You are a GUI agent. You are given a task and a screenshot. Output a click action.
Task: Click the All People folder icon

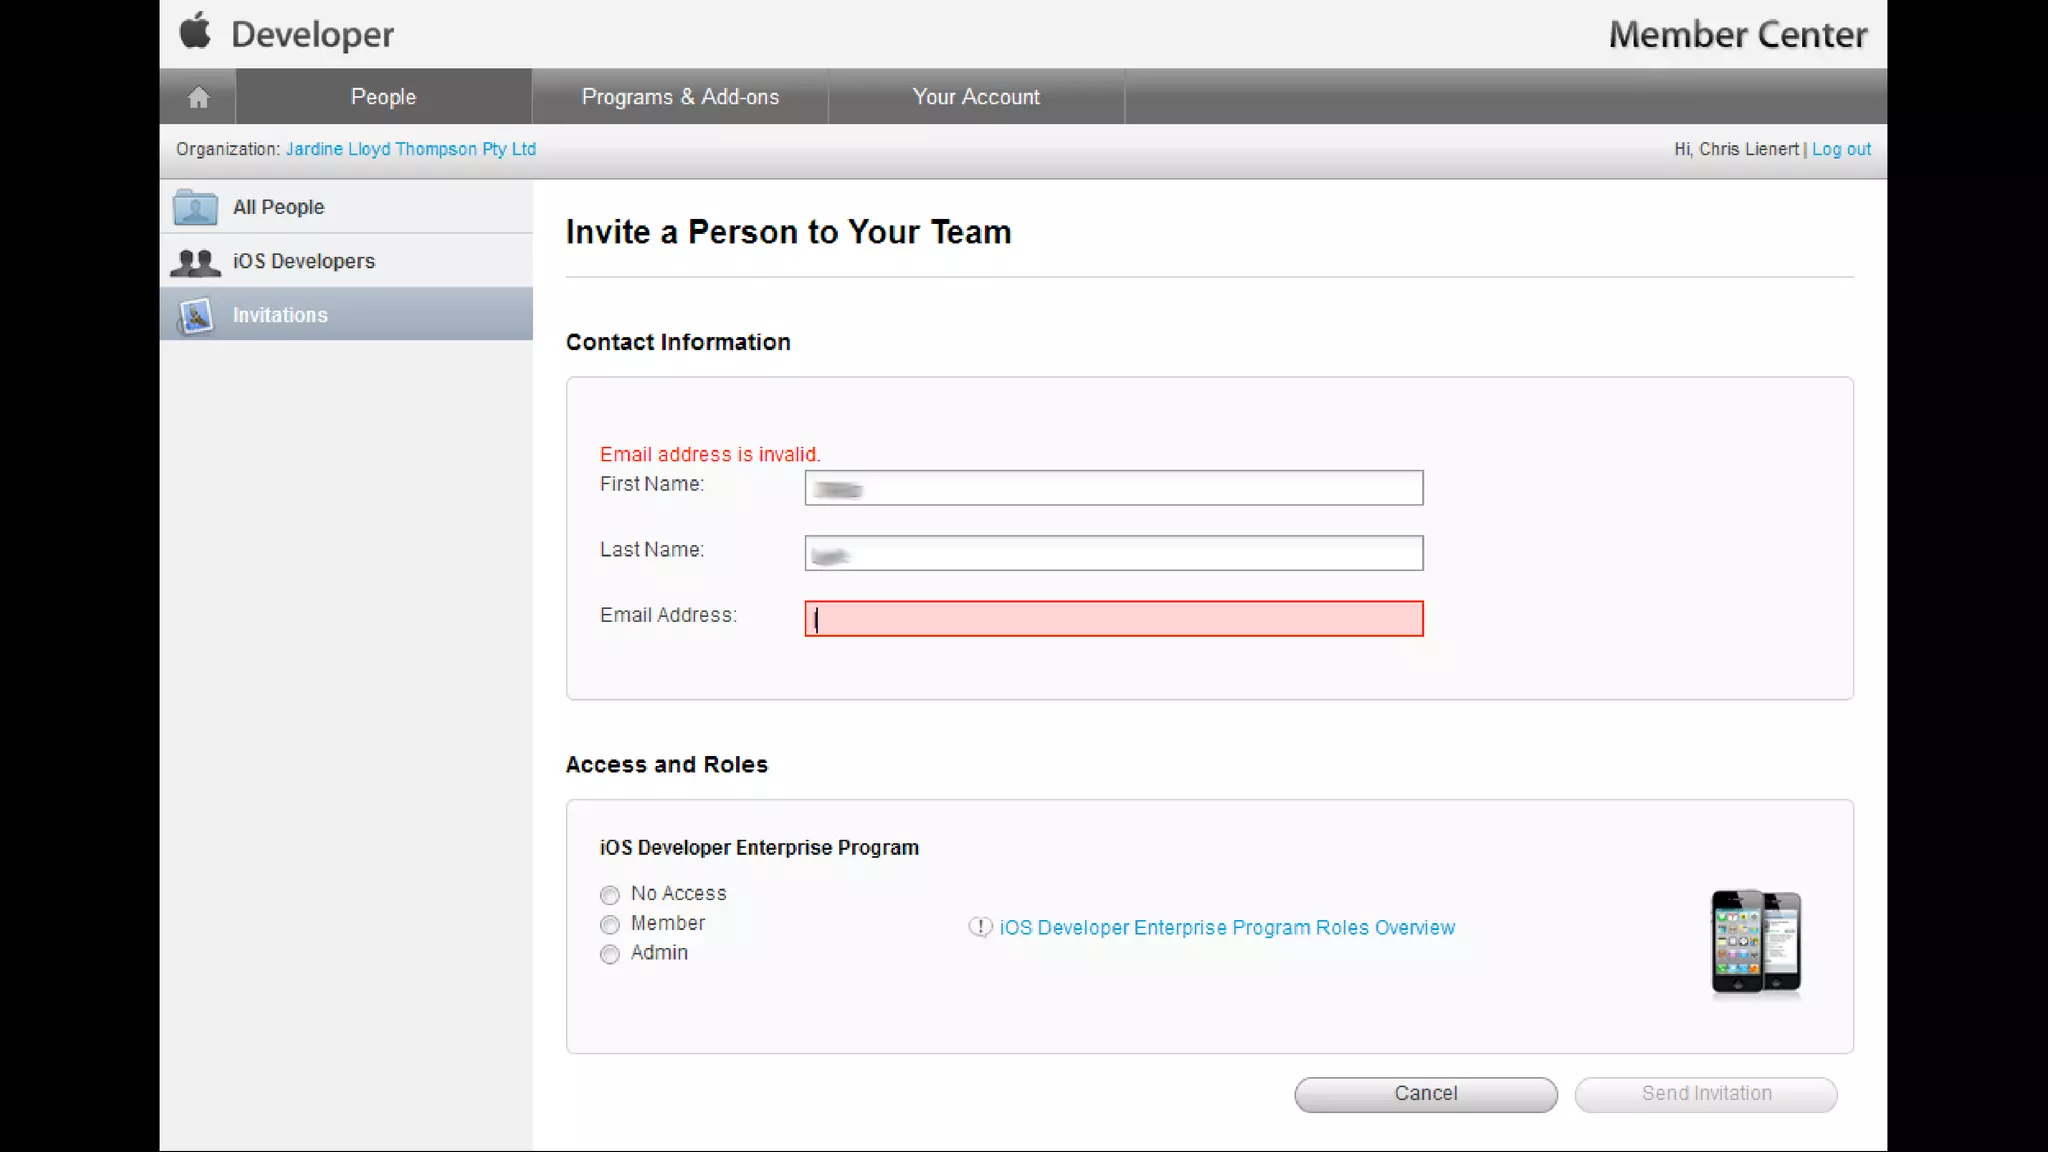195,207
